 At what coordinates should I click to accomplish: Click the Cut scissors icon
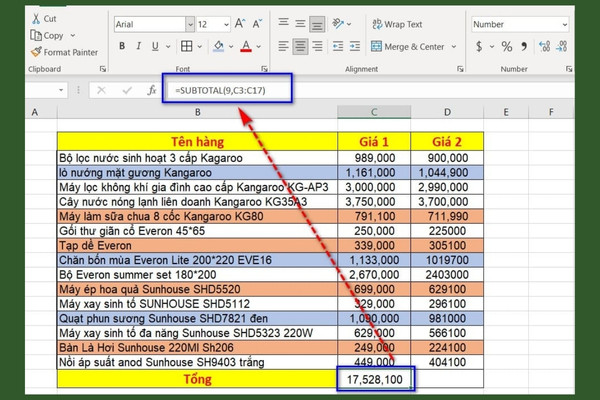pyautogui.click(x=36, y=19)
